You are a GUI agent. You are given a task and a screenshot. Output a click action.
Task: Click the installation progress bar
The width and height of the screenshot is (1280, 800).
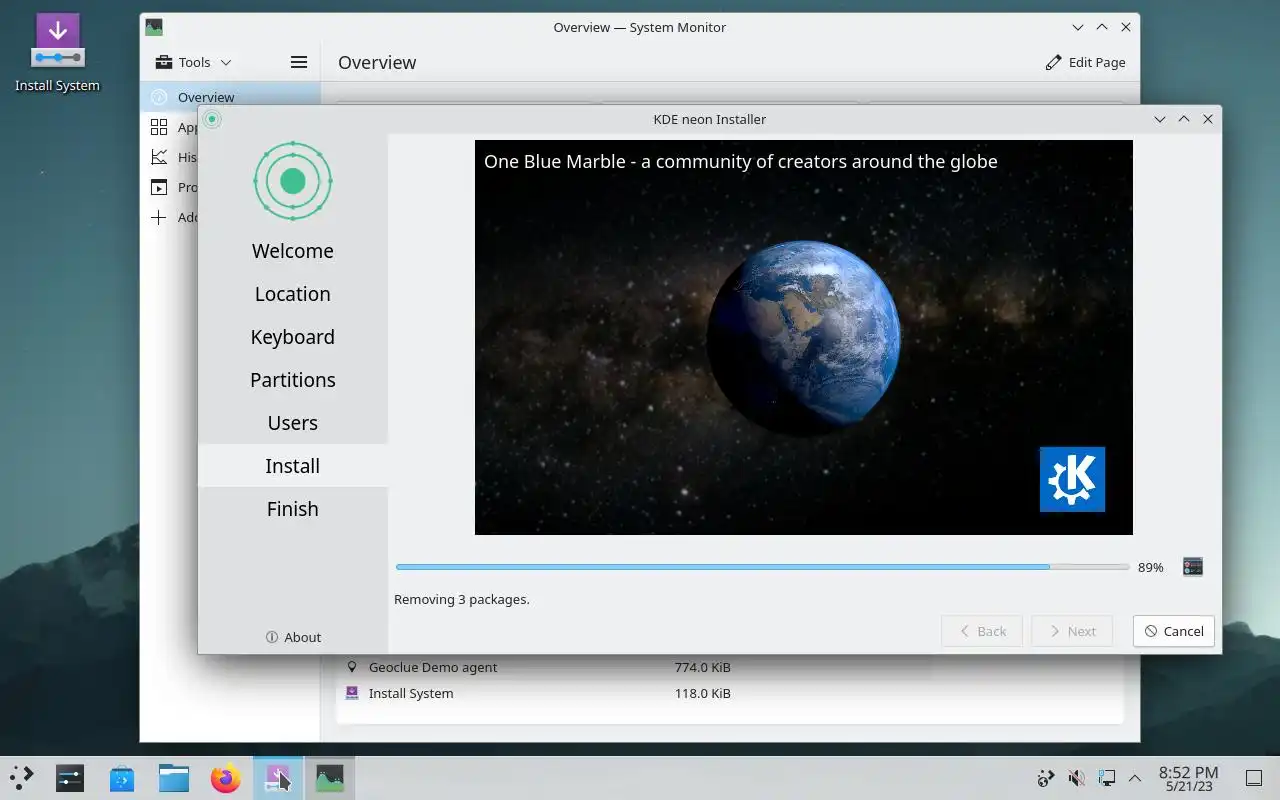(762, 567)
